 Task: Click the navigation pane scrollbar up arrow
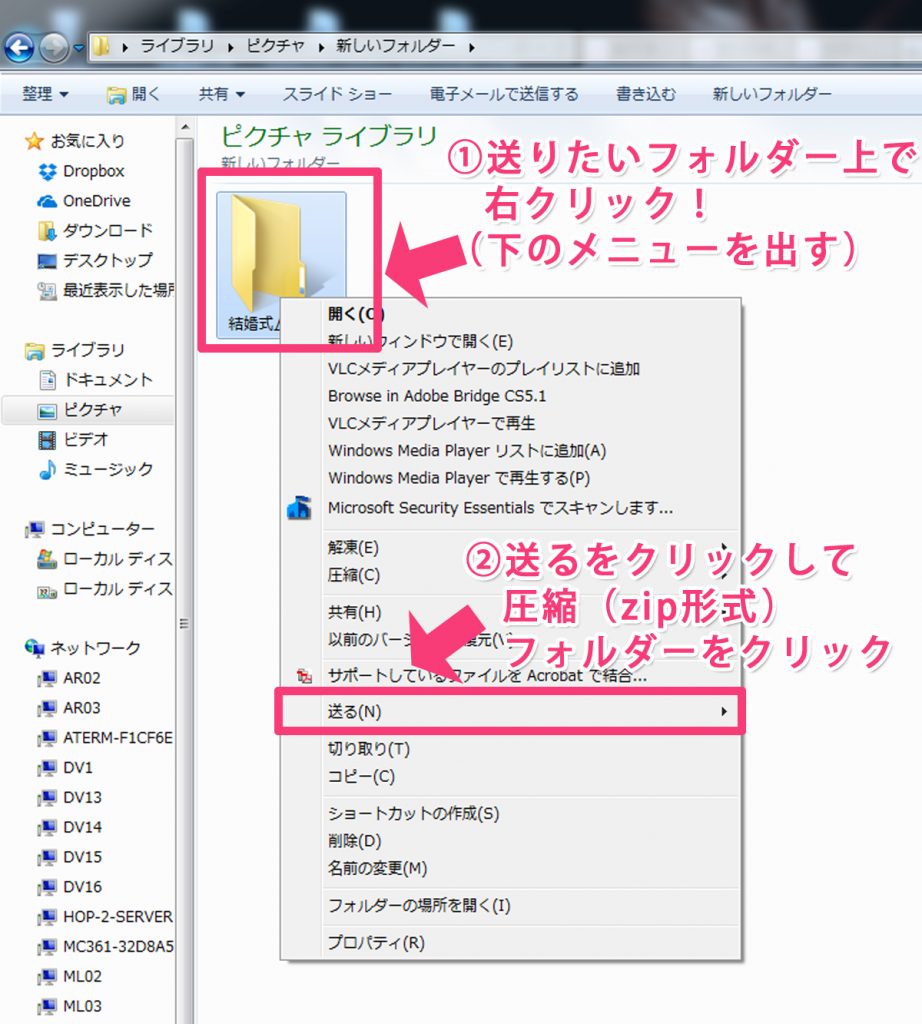coord(185,128)
